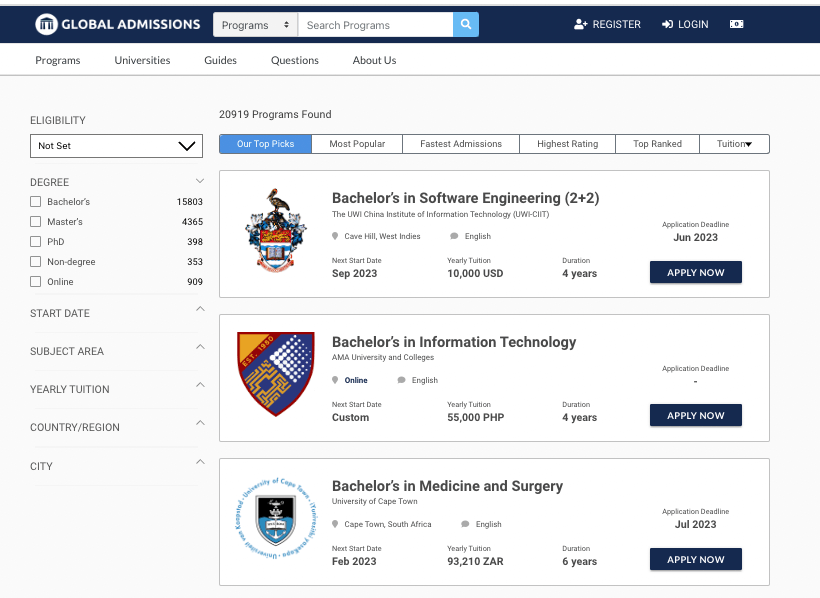Screen dimensions: 820x598
Task: Focus the Search Programs input field
Action: tap(375, 25)
